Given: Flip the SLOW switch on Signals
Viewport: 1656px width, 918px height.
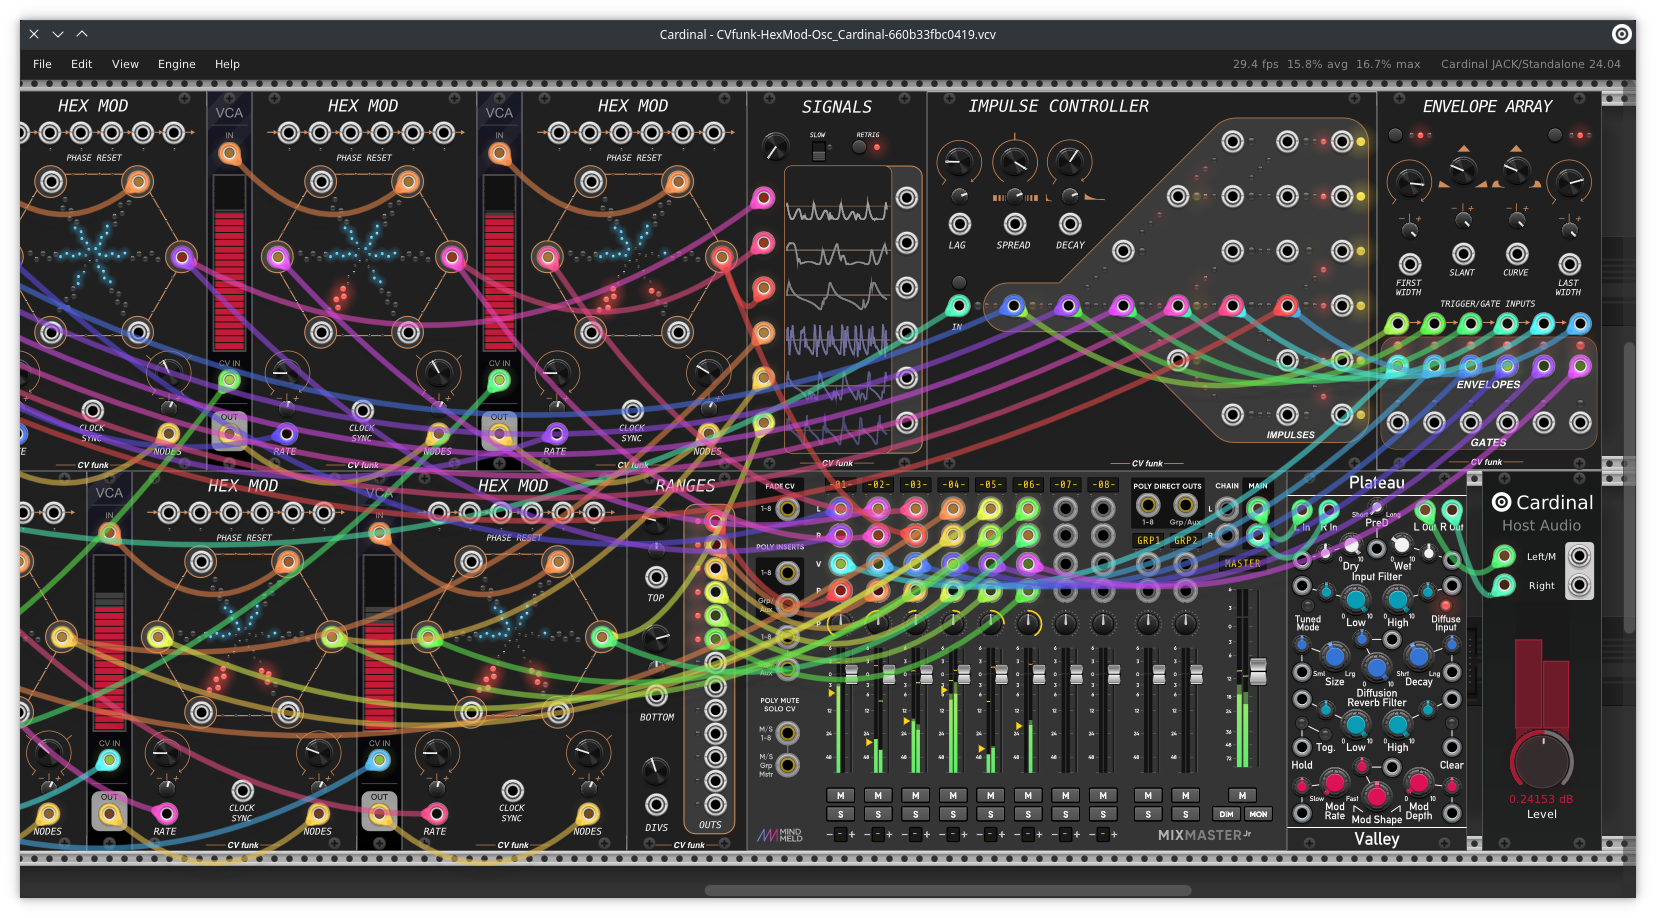Looking at the screenshot, I should (818, 151).
